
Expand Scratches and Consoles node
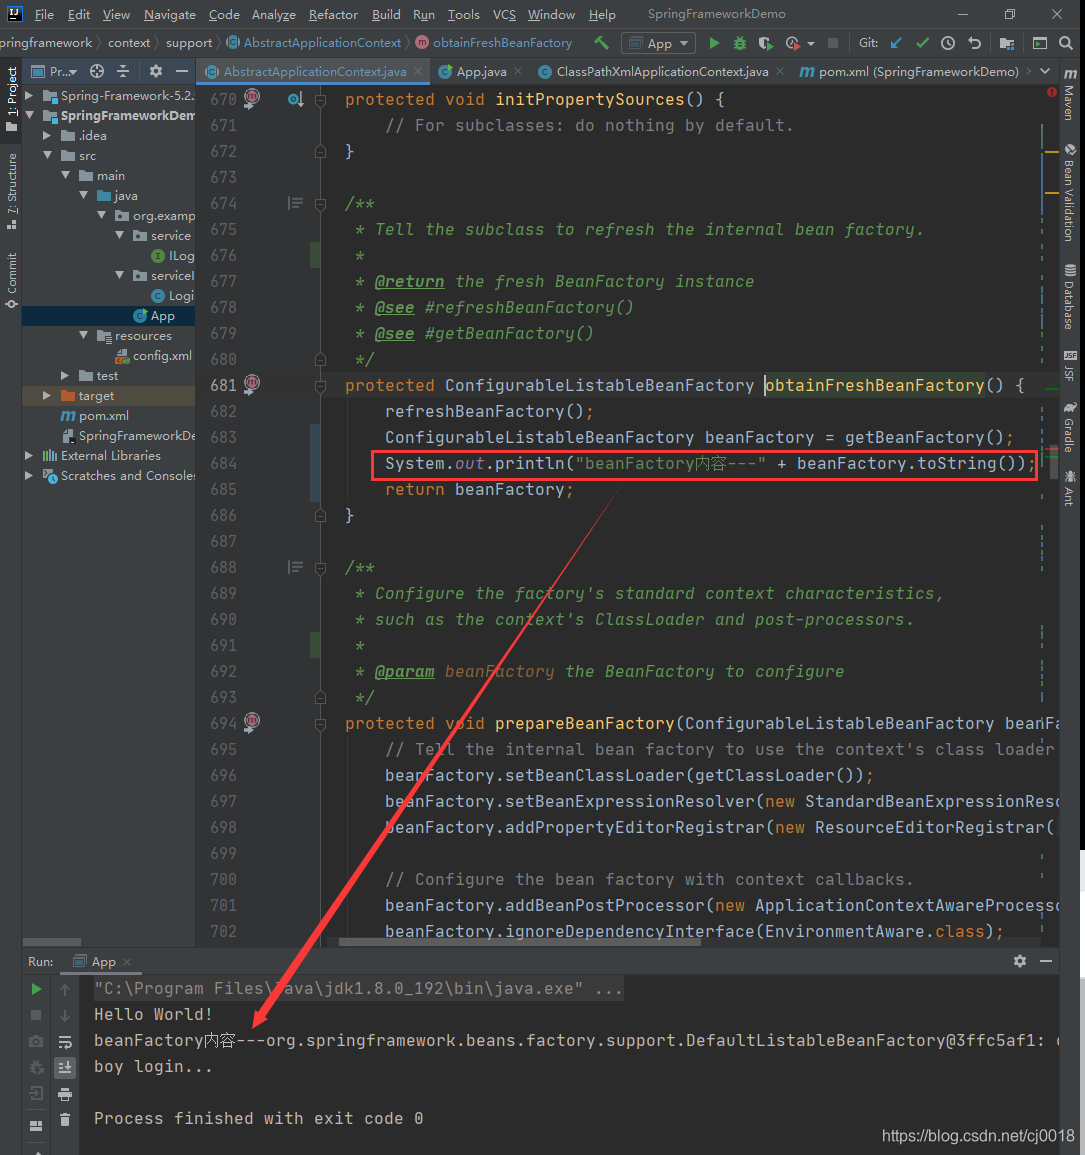pyautogui.click(x=29, y=476)
